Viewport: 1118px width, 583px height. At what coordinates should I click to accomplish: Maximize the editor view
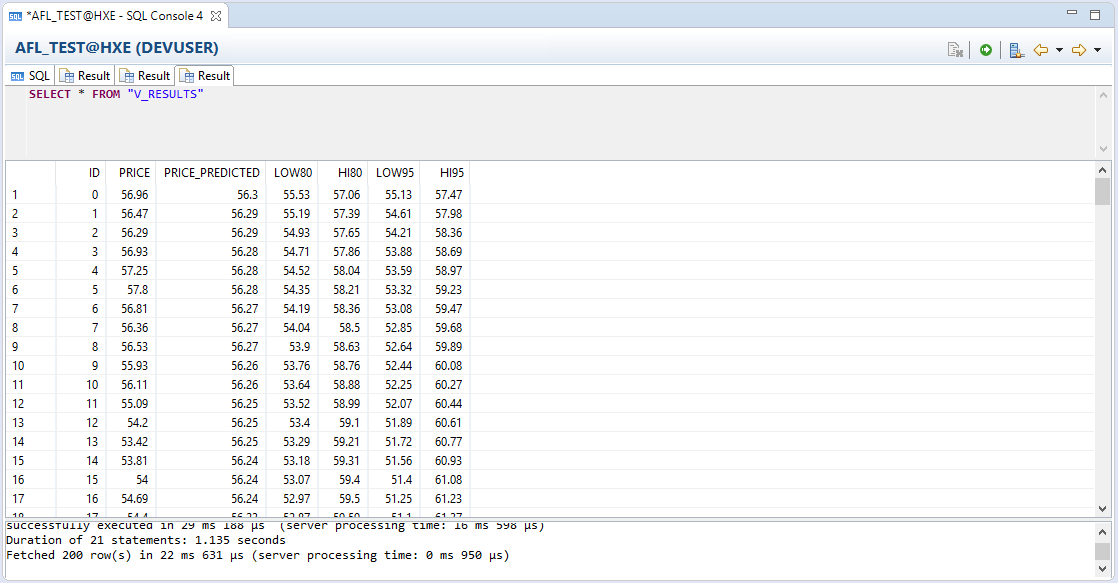click(x=1095, y=14)
